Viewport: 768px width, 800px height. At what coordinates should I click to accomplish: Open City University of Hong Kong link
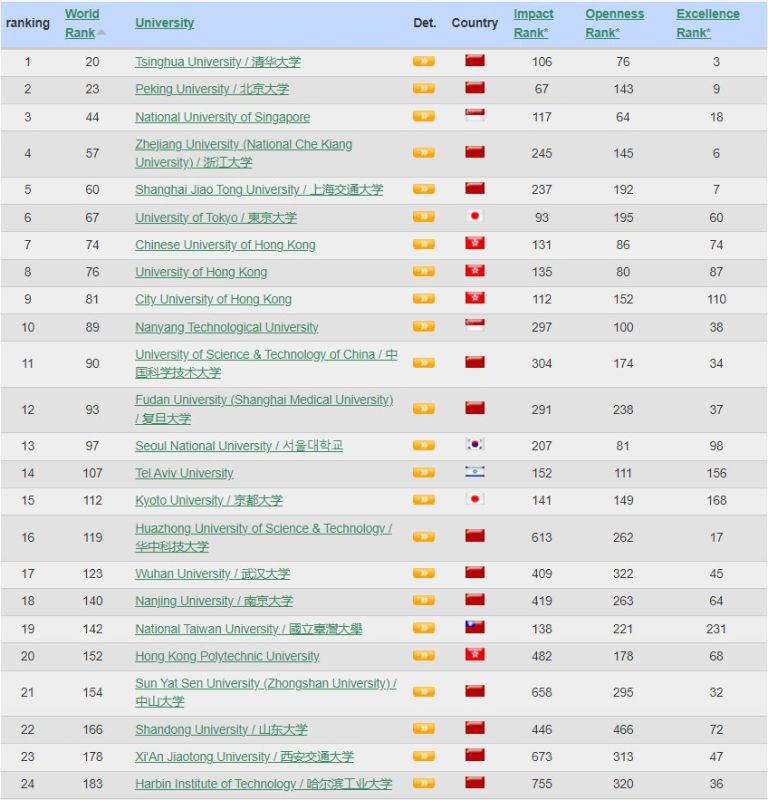[x=213, y=299]
